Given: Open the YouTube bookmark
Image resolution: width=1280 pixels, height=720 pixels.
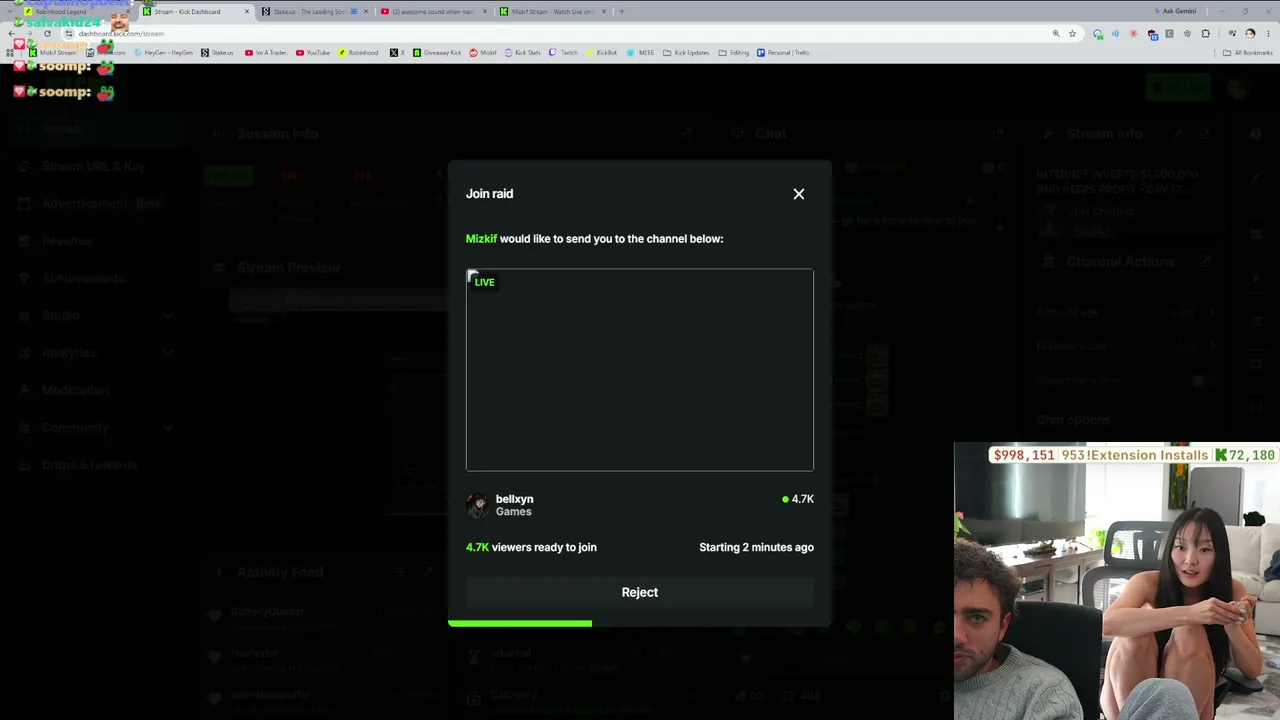Looking at the screenshot, I should 313,53.
